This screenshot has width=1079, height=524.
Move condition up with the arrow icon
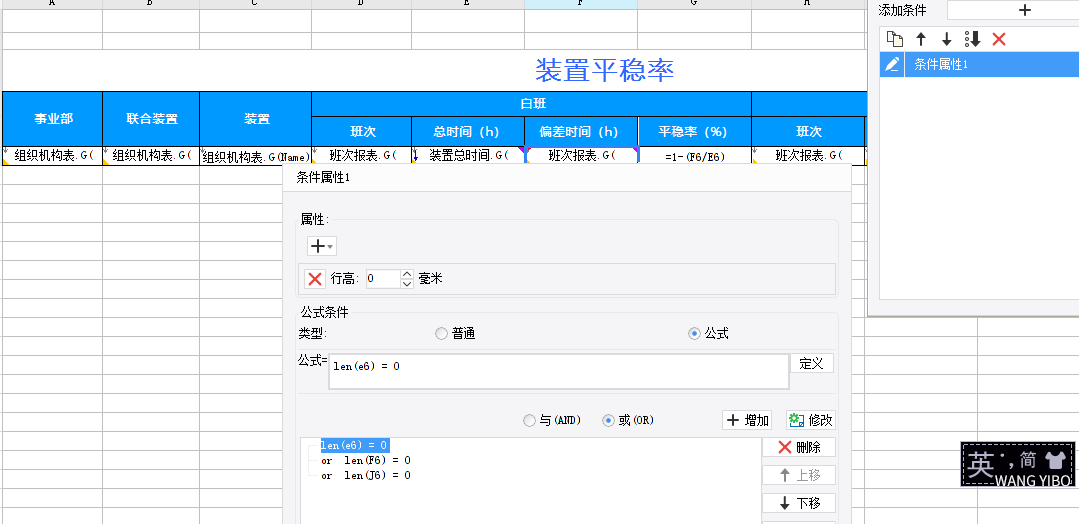921,39
